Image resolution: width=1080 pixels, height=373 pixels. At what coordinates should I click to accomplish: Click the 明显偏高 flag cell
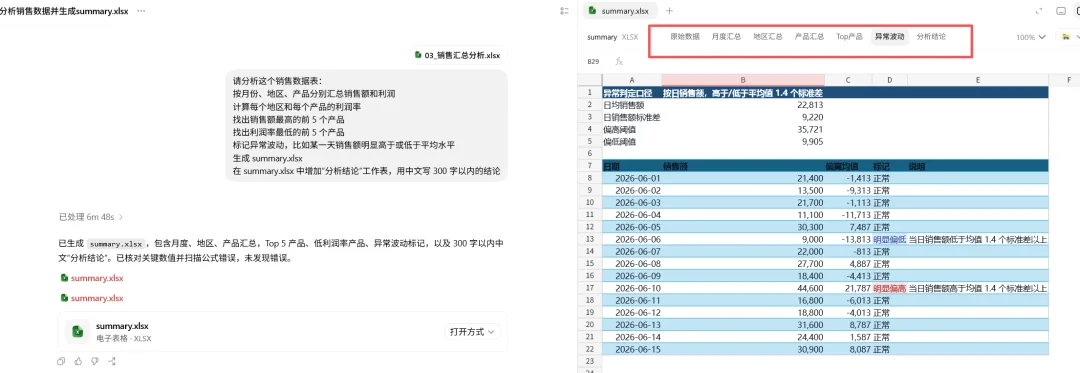click(x=889, y=288)
